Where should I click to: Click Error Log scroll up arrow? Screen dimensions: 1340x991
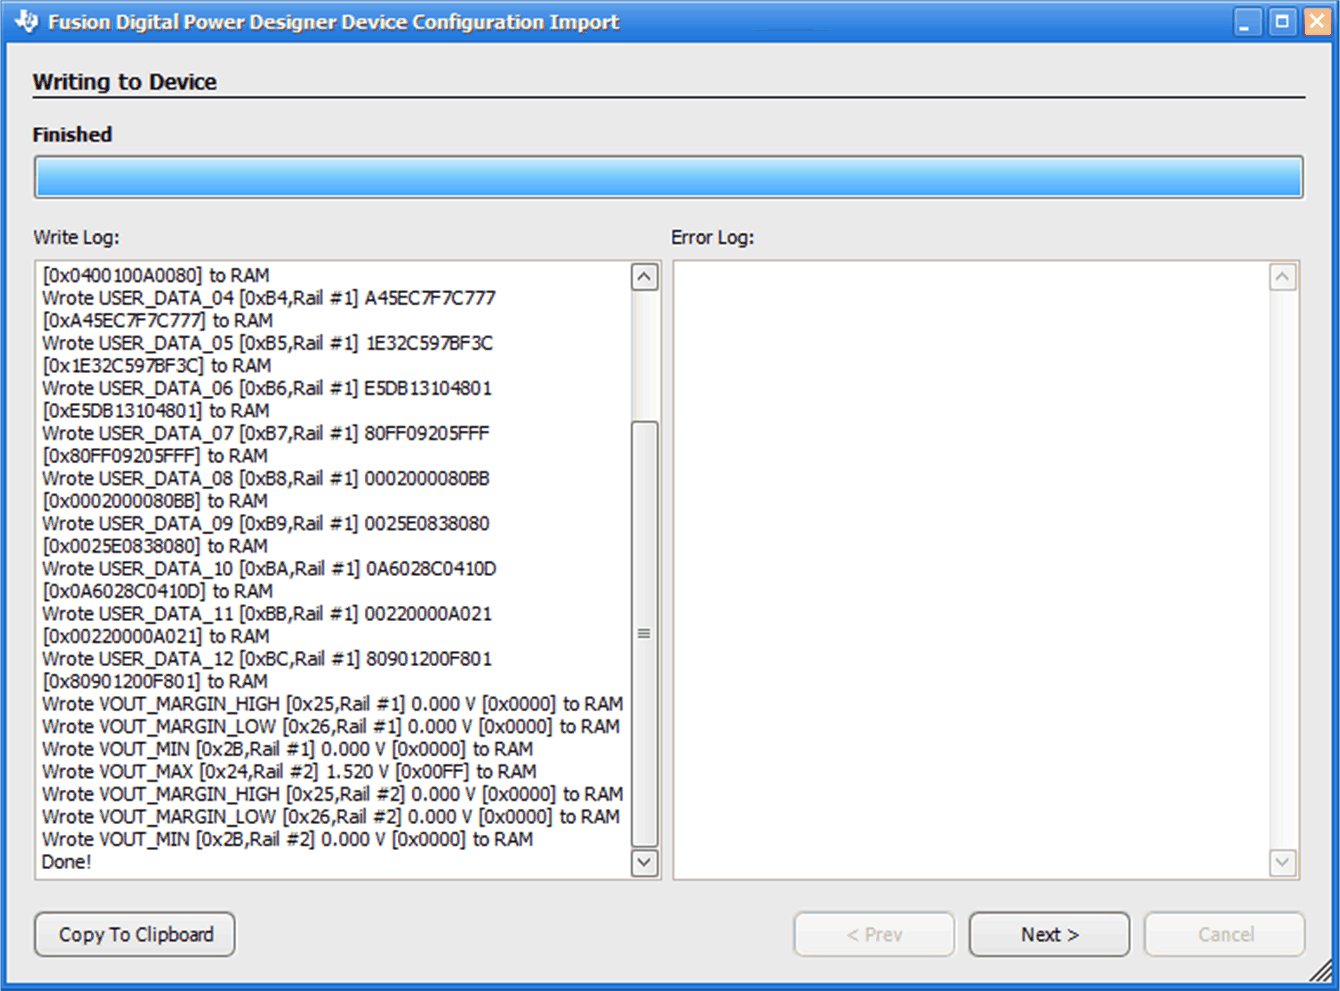1283,277
